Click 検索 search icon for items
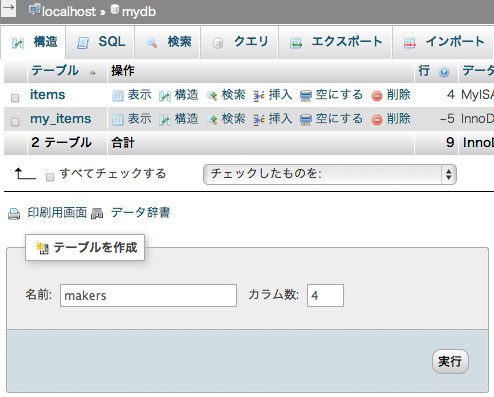Viewport: 494px width, 397px height. (x=212, y=96)
